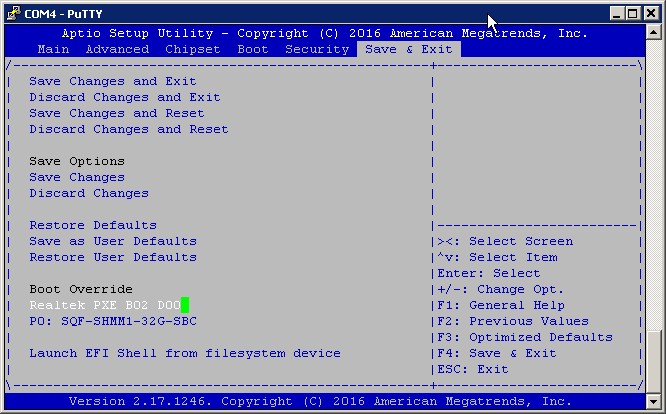Select Realtek PXE B02 D00 boot override

point(105,305)
